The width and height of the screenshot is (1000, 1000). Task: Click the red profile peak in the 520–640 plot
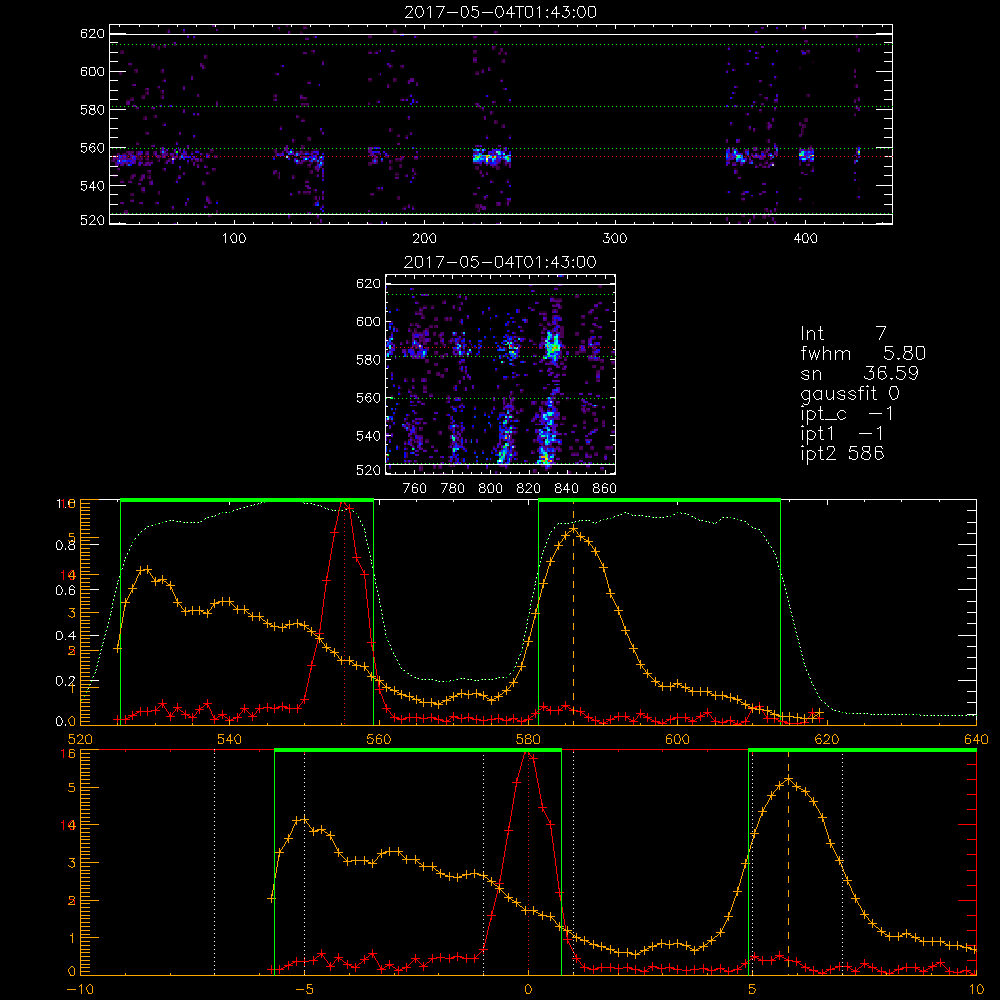click(344, 505)
